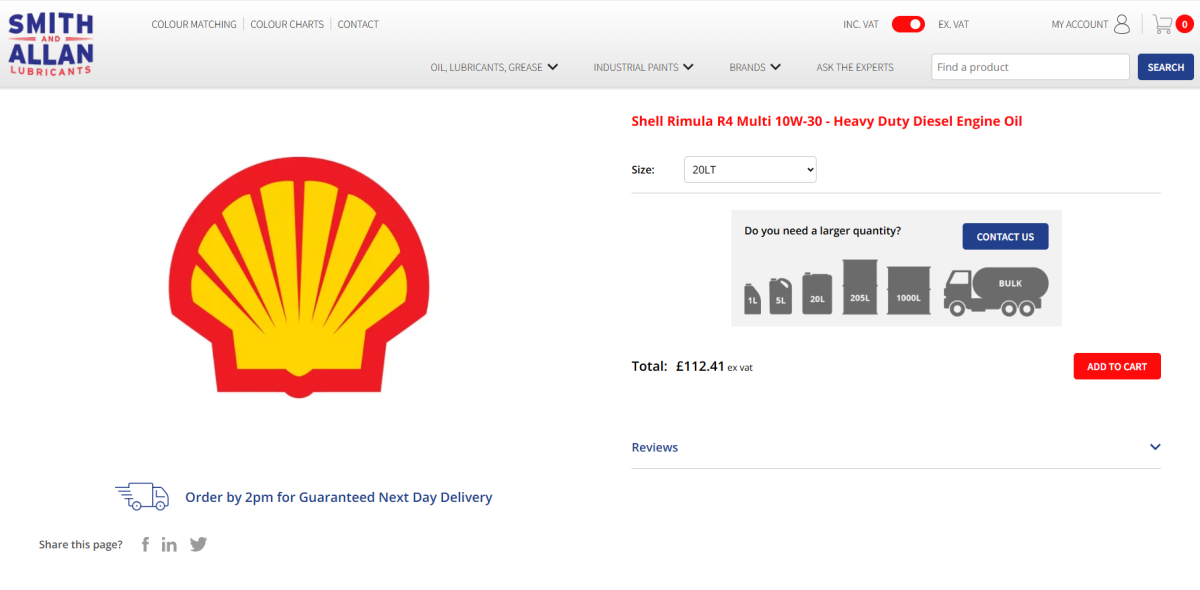1200x590 pixels.
Task: Open My Account user icon
Action: (x=1122, y=24)
